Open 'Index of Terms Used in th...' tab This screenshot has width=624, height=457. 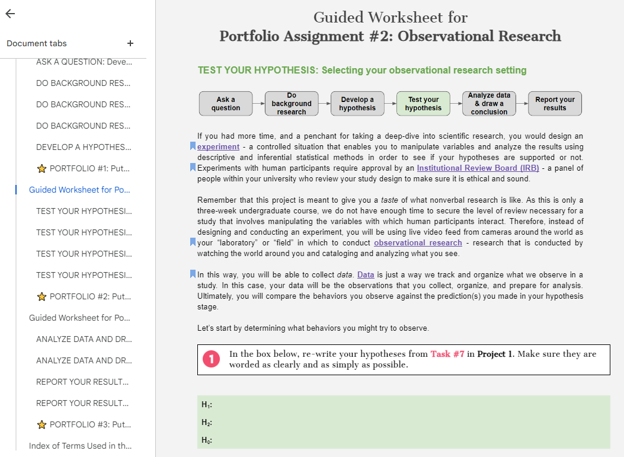(80, 445)
